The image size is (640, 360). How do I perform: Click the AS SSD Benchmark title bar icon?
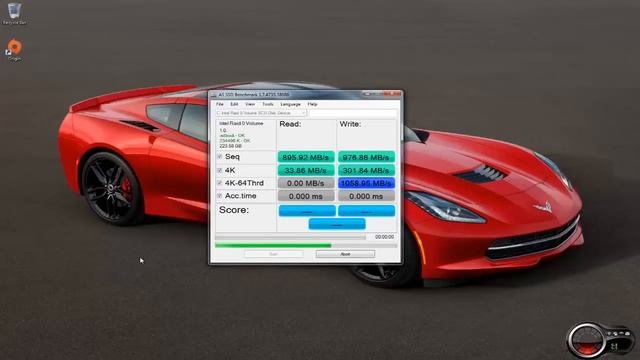click(213, 95)
